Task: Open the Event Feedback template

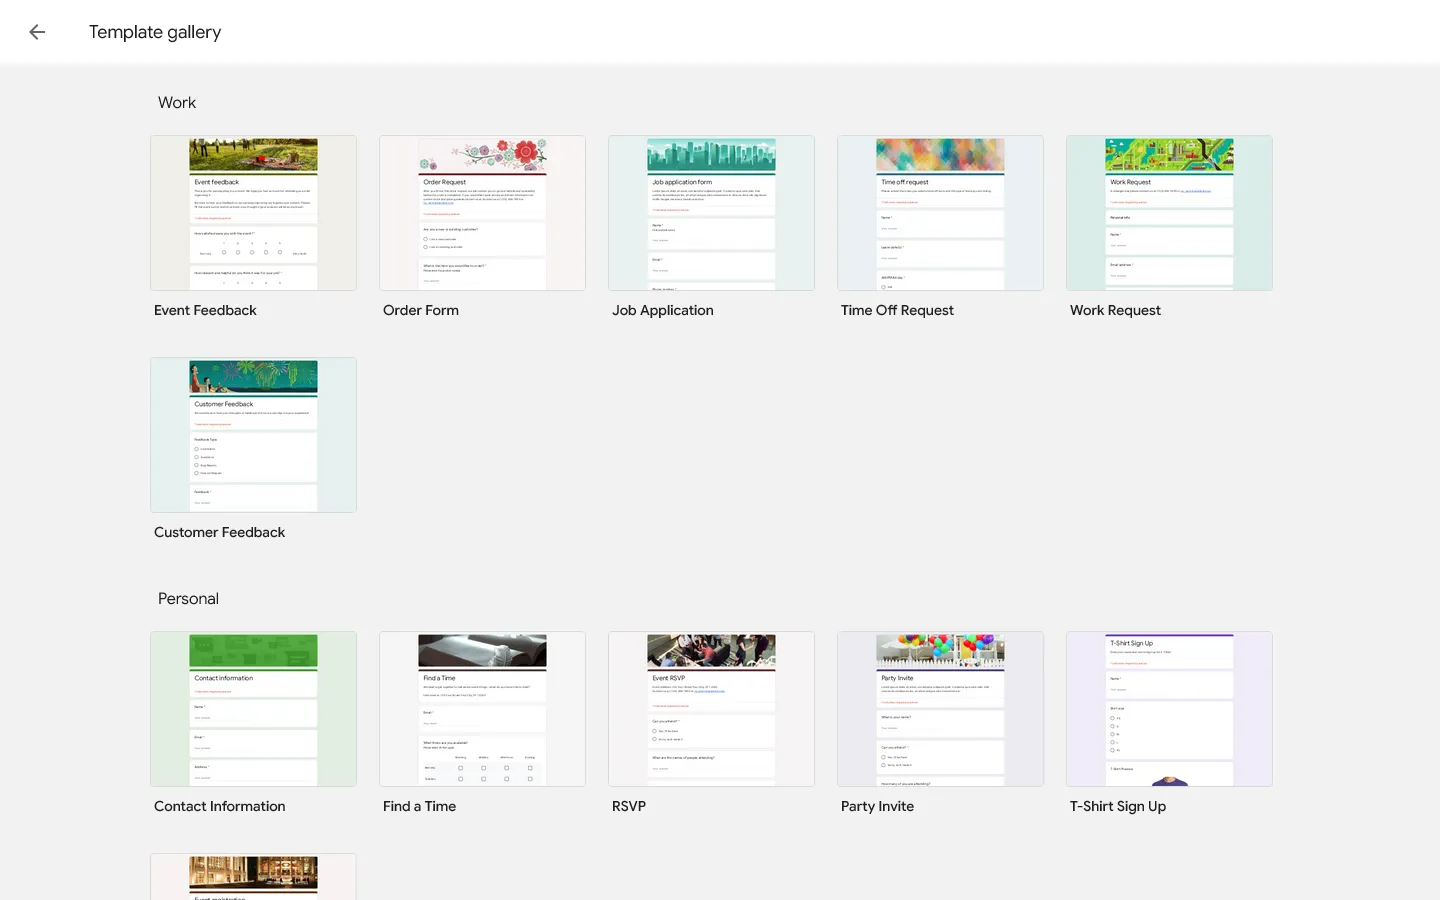Action: click(x=253, y=212)
